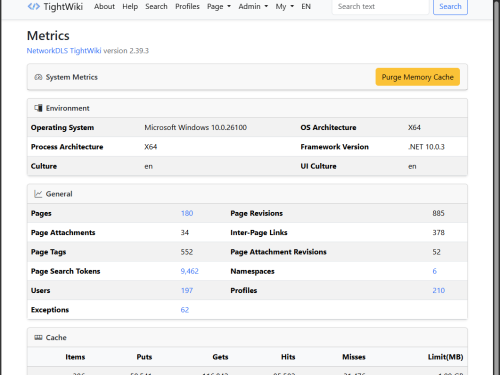Open the My dropdown menu
The image size is (500, 375).
click(x=284, y=6)
